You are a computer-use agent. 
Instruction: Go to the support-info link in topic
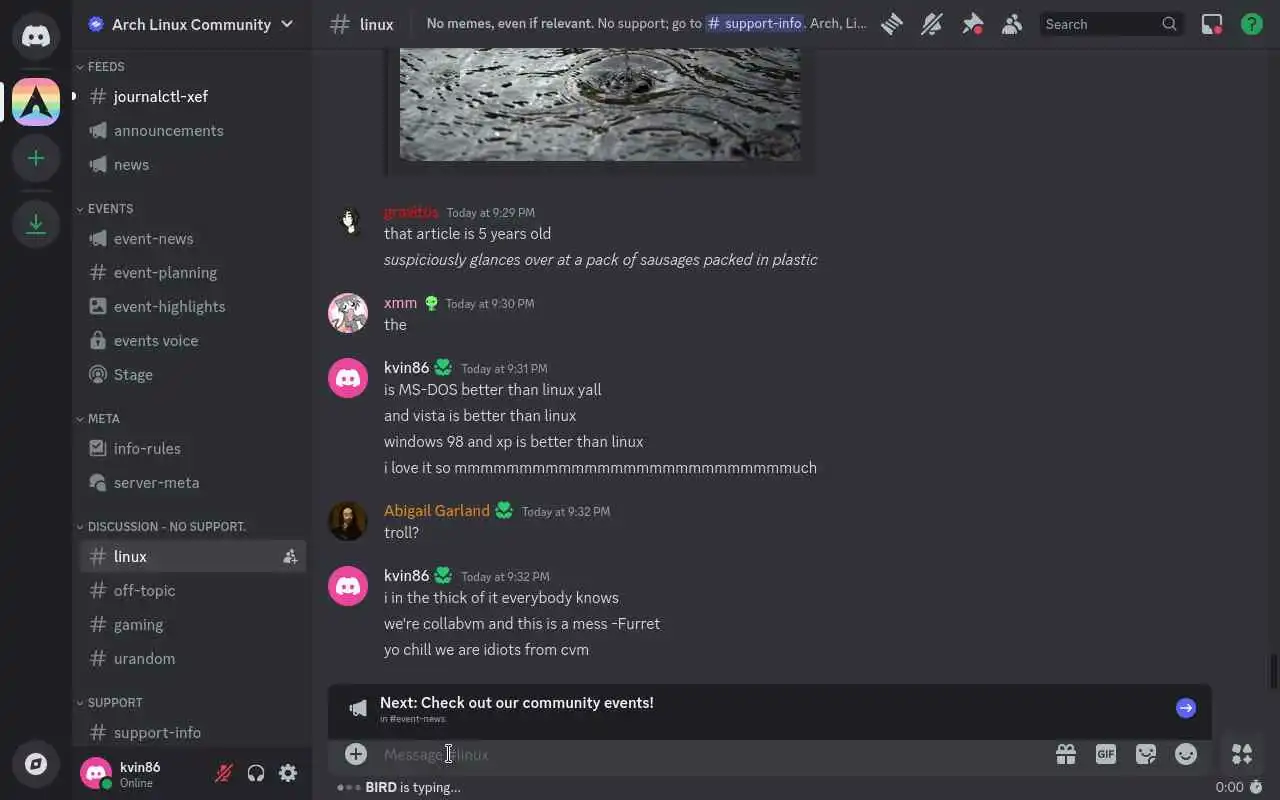(755, 24)
